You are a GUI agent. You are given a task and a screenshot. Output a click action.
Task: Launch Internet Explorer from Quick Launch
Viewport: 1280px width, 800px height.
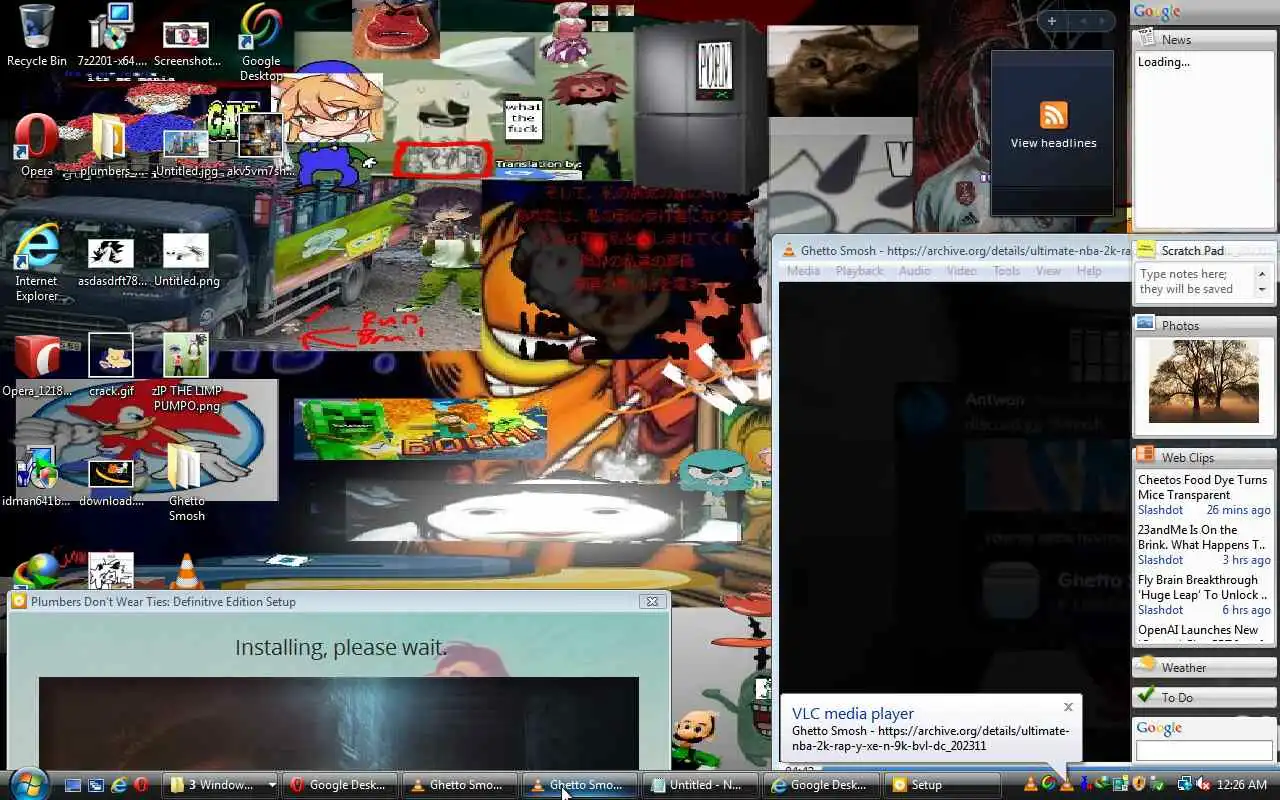[118, 785]
